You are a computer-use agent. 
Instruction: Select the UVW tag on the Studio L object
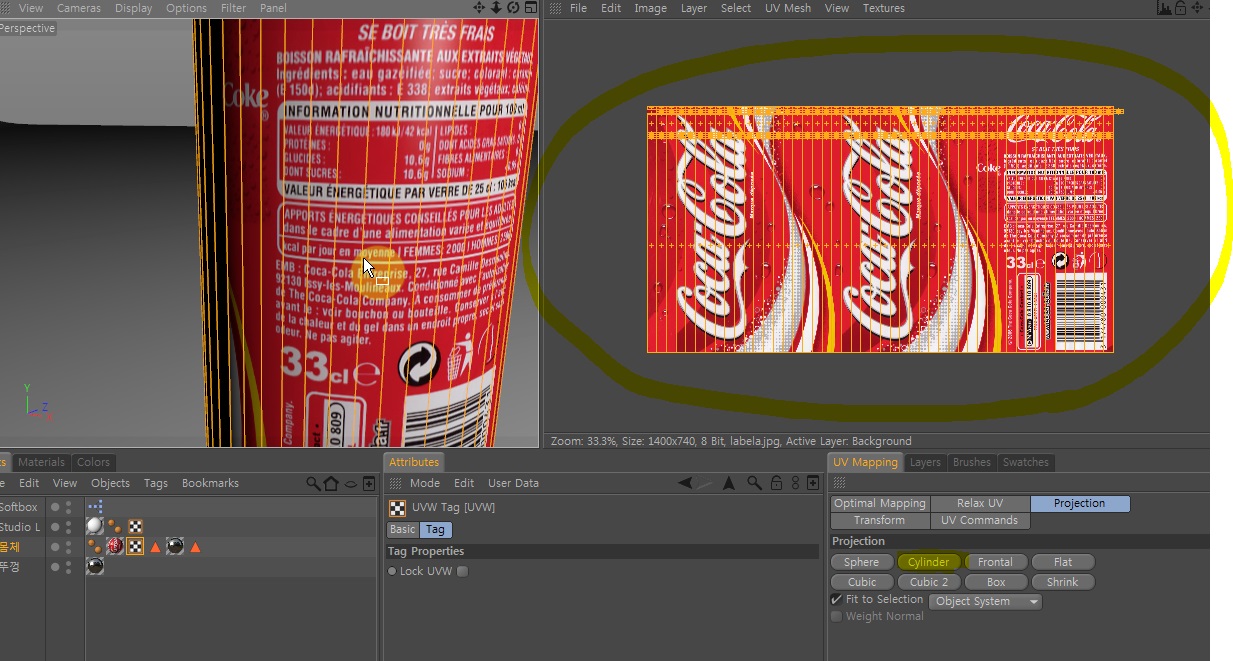tap(135, 527)
